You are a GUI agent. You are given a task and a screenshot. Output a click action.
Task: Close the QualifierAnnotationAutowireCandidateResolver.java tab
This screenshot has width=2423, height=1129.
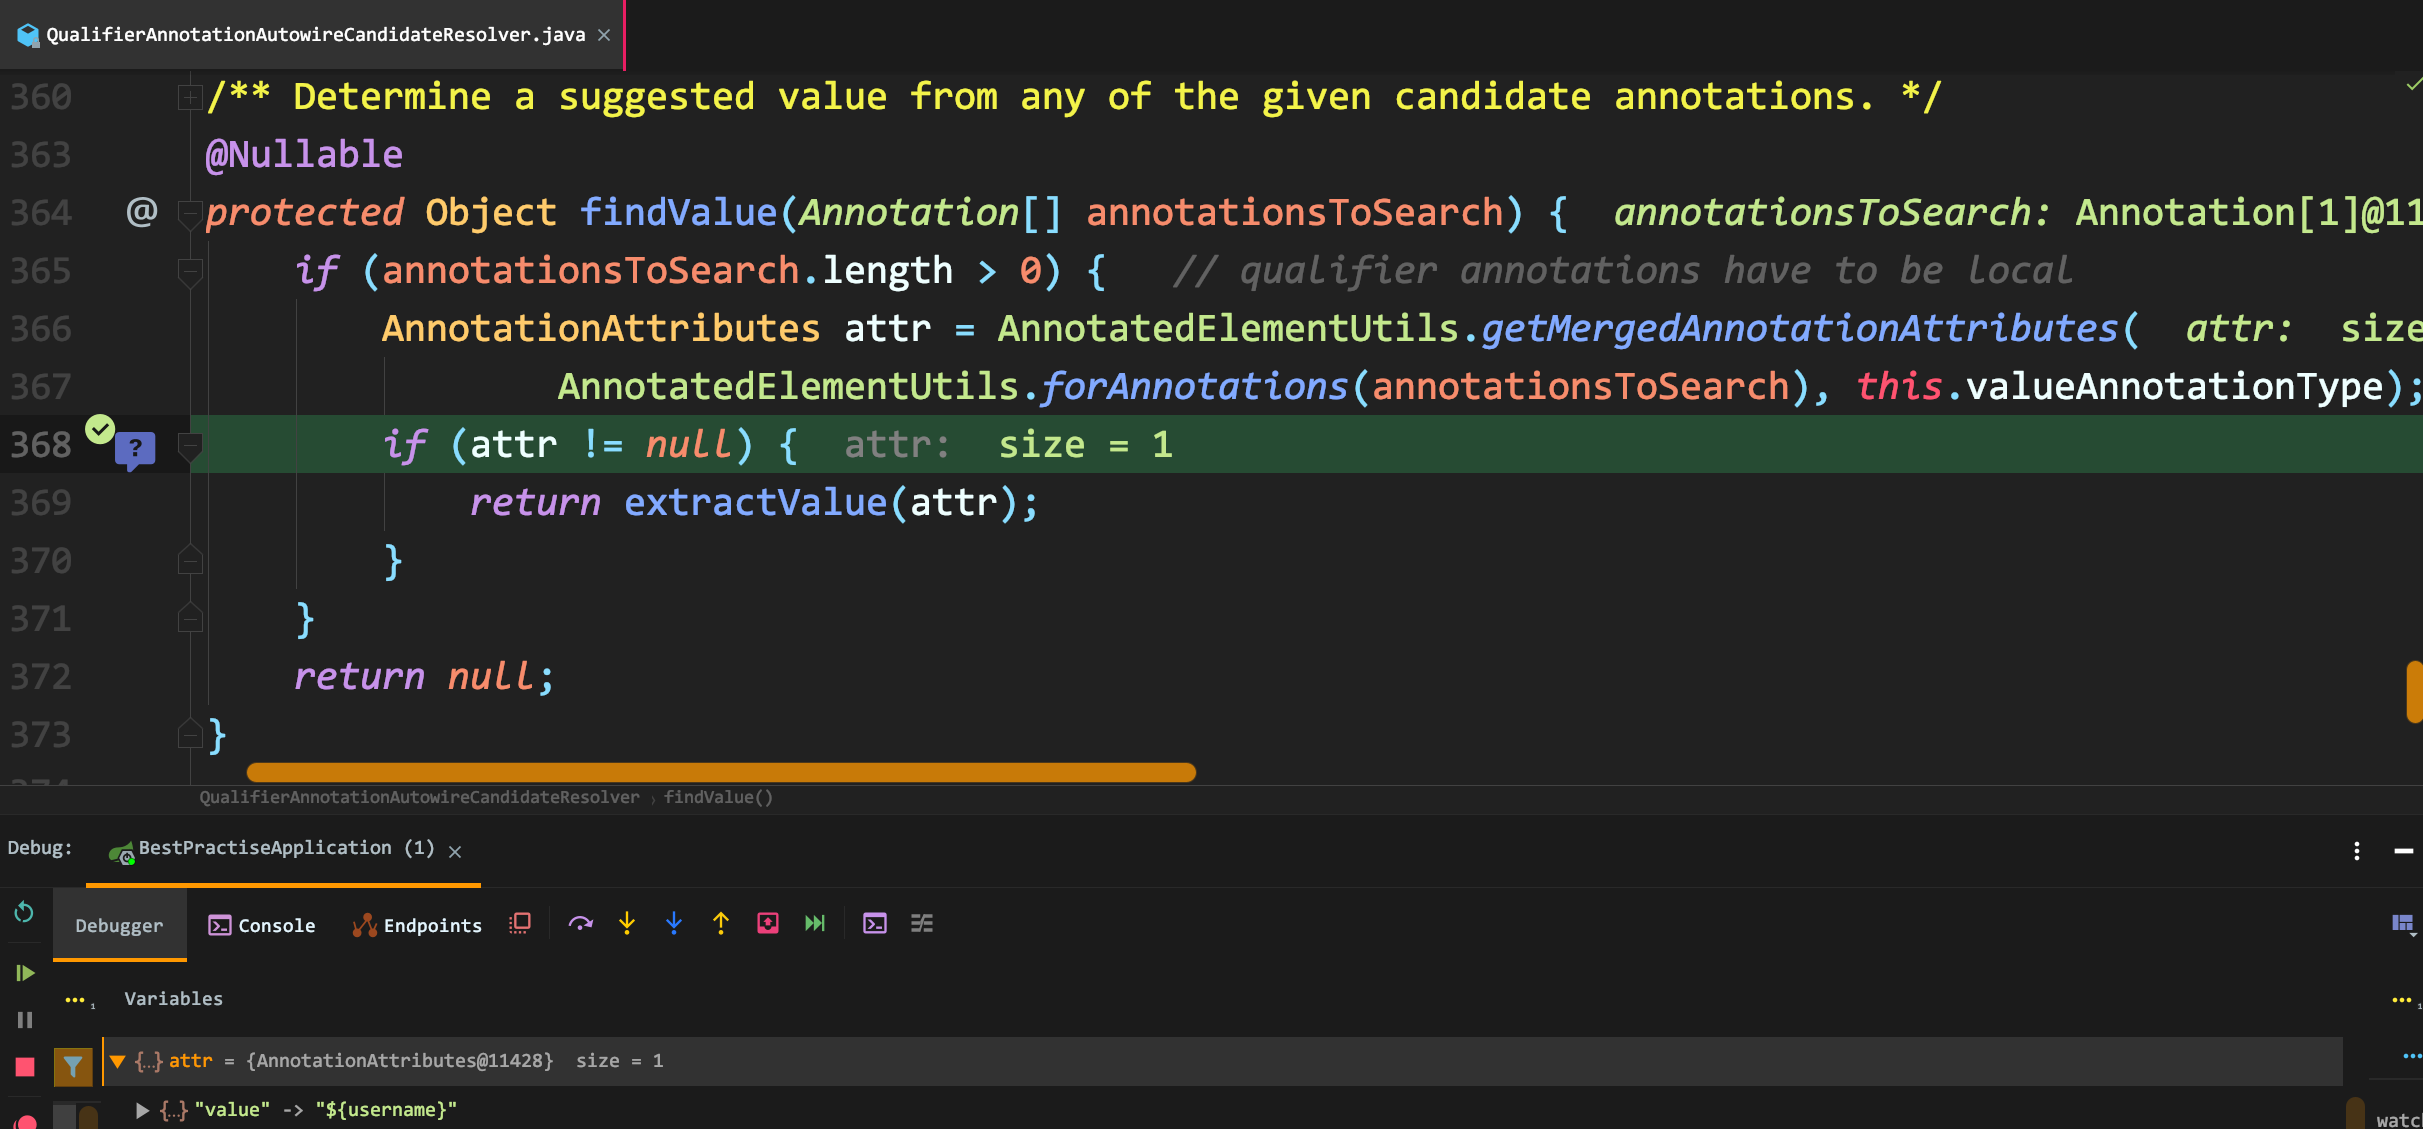click(x=604, y=35)
